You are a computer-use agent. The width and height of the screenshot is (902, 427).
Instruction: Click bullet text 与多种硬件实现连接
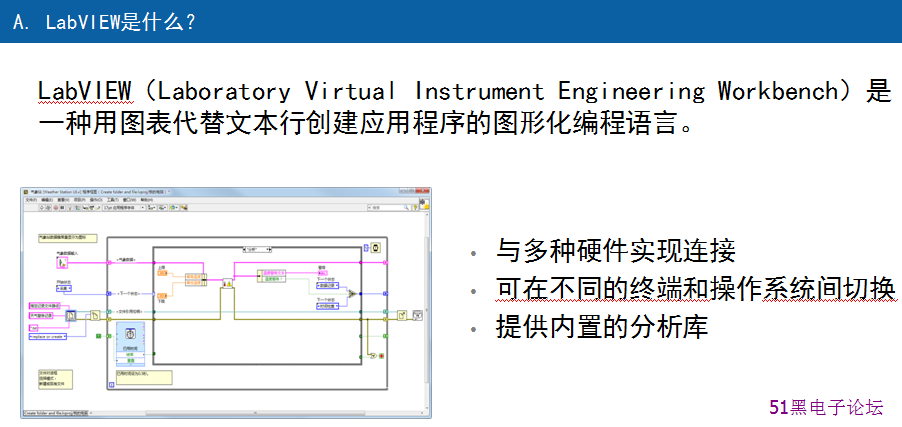[616, 250]
